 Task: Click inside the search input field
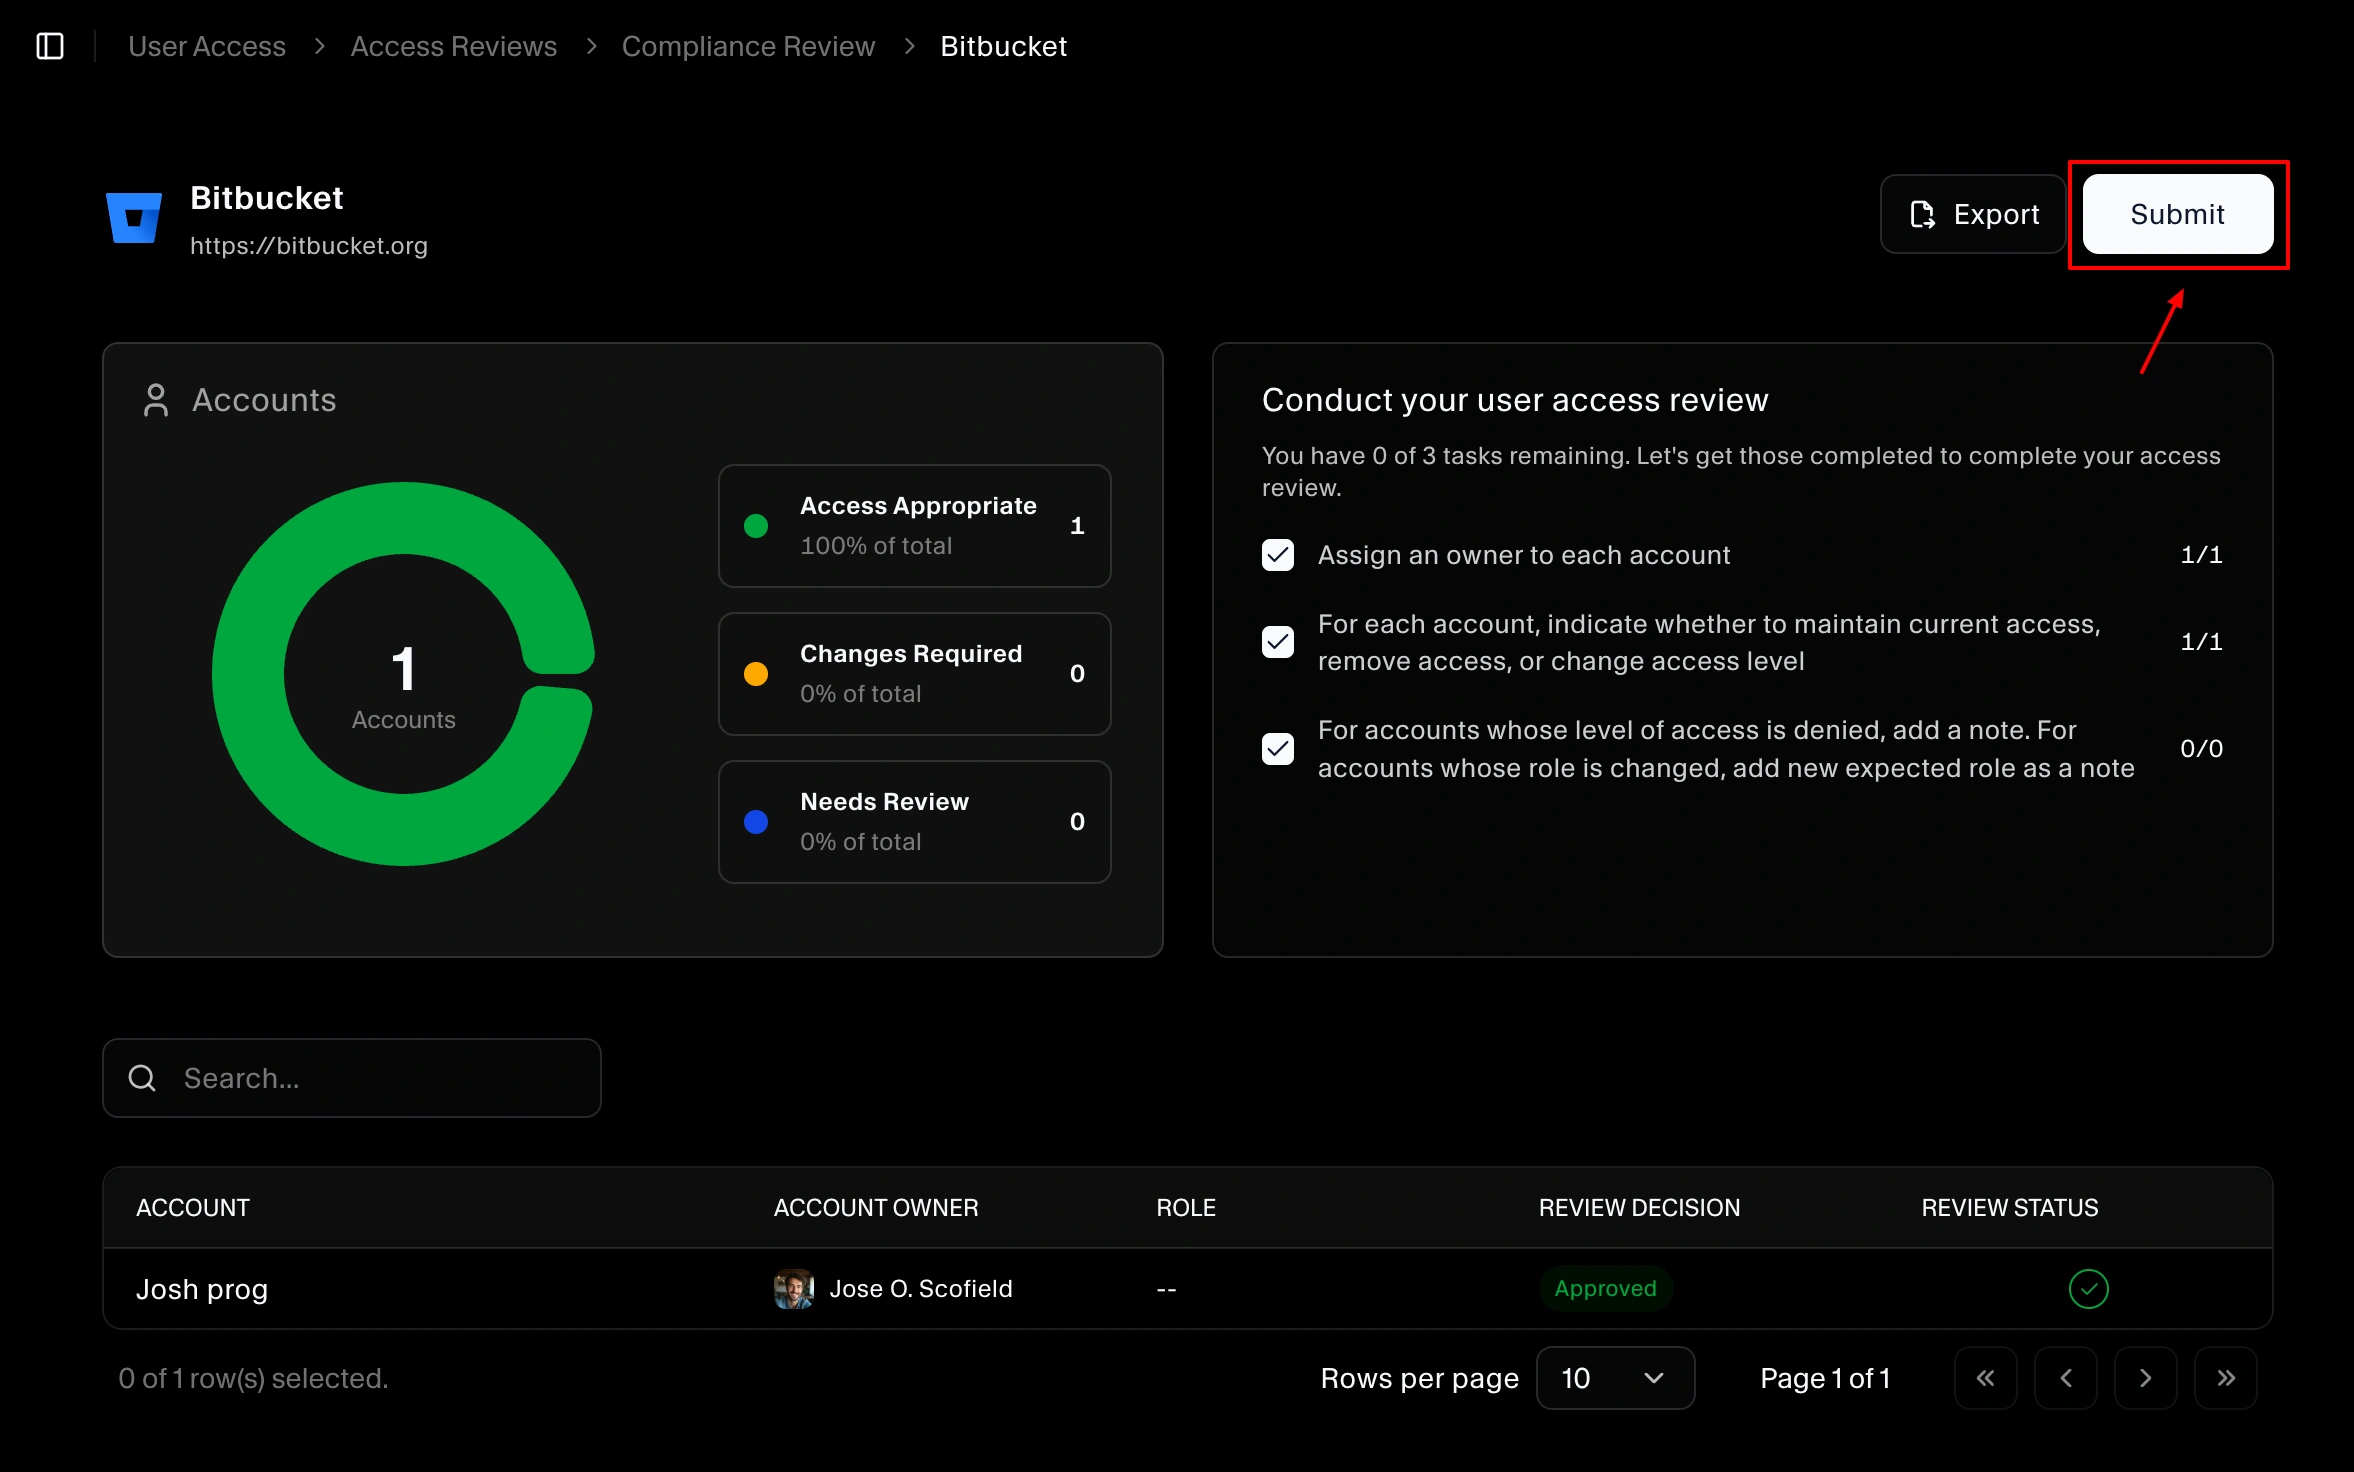coord(350,1077)
